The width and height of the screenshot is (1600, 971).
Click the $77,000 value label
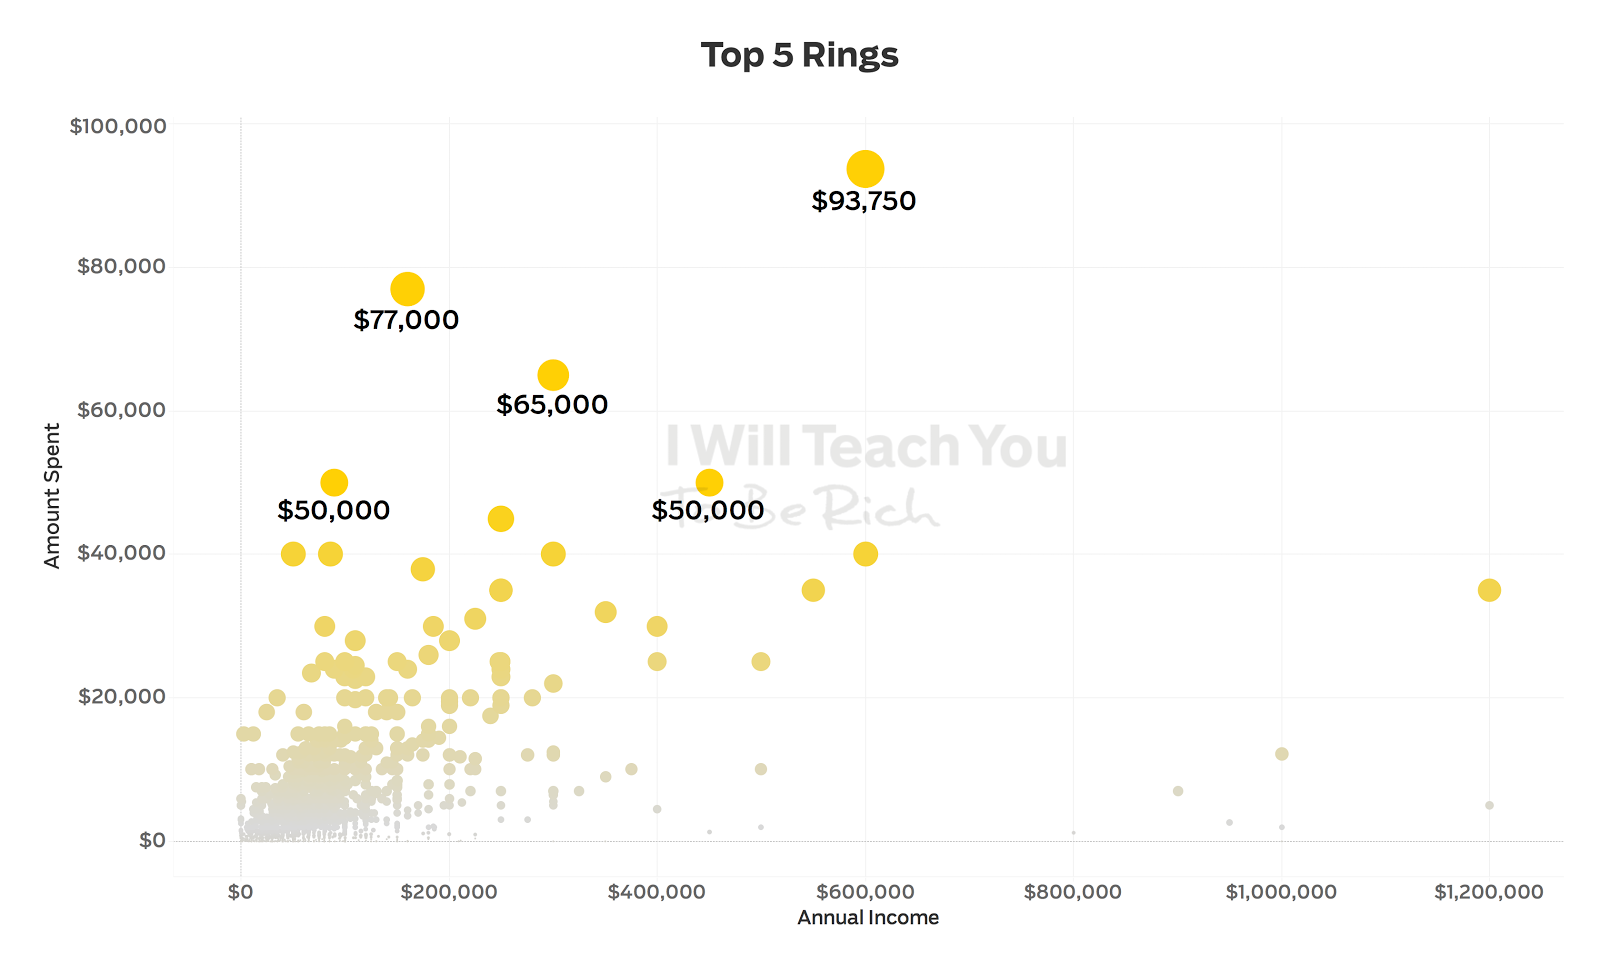coord(406,320)
